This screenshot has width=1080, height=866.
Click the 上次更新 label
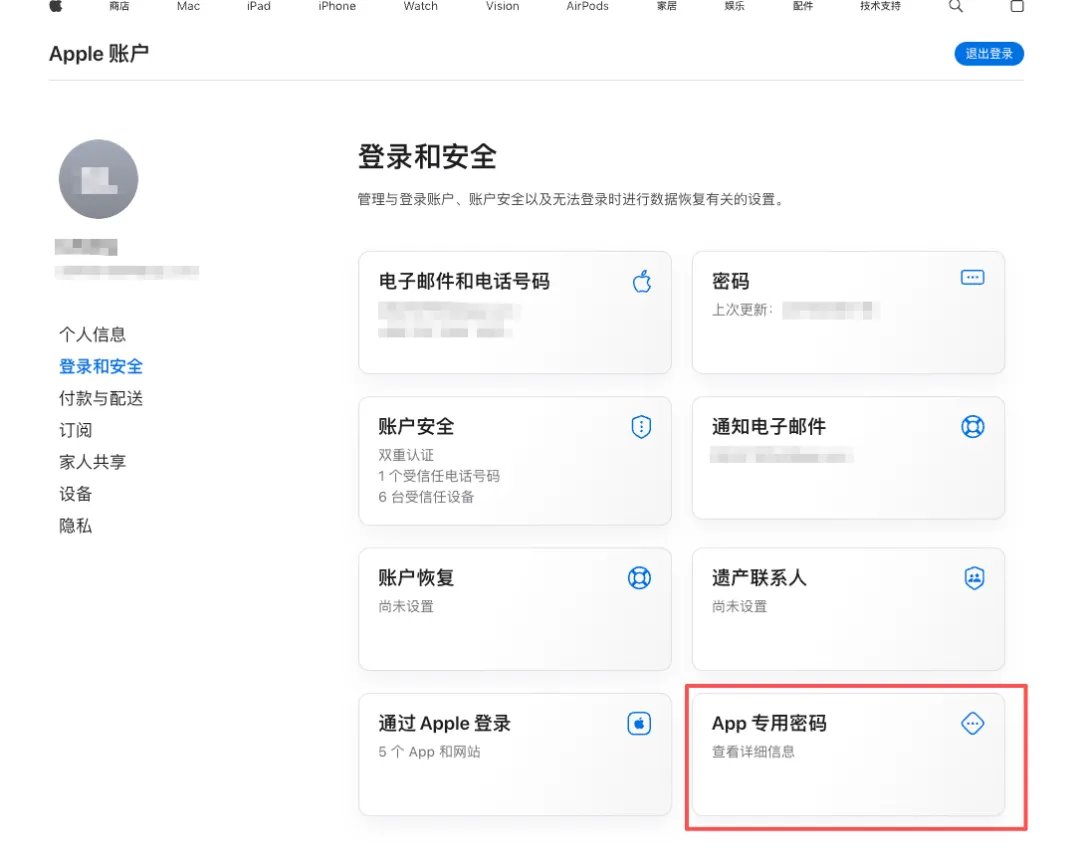click(742, 310)
